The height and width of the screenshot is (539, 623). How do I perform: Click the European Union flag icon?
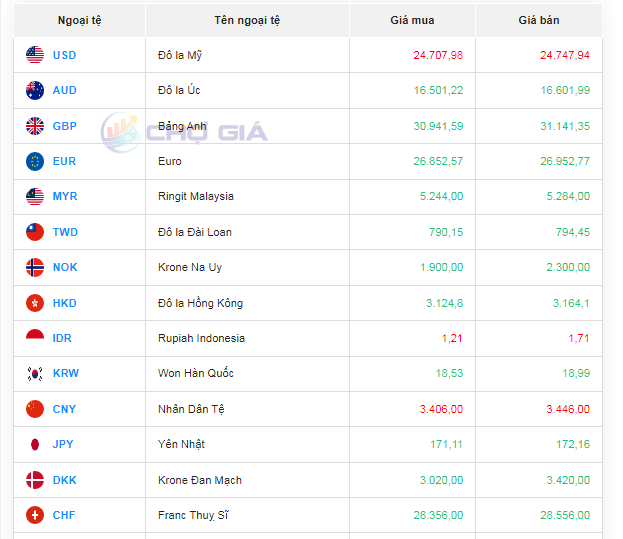35,161
